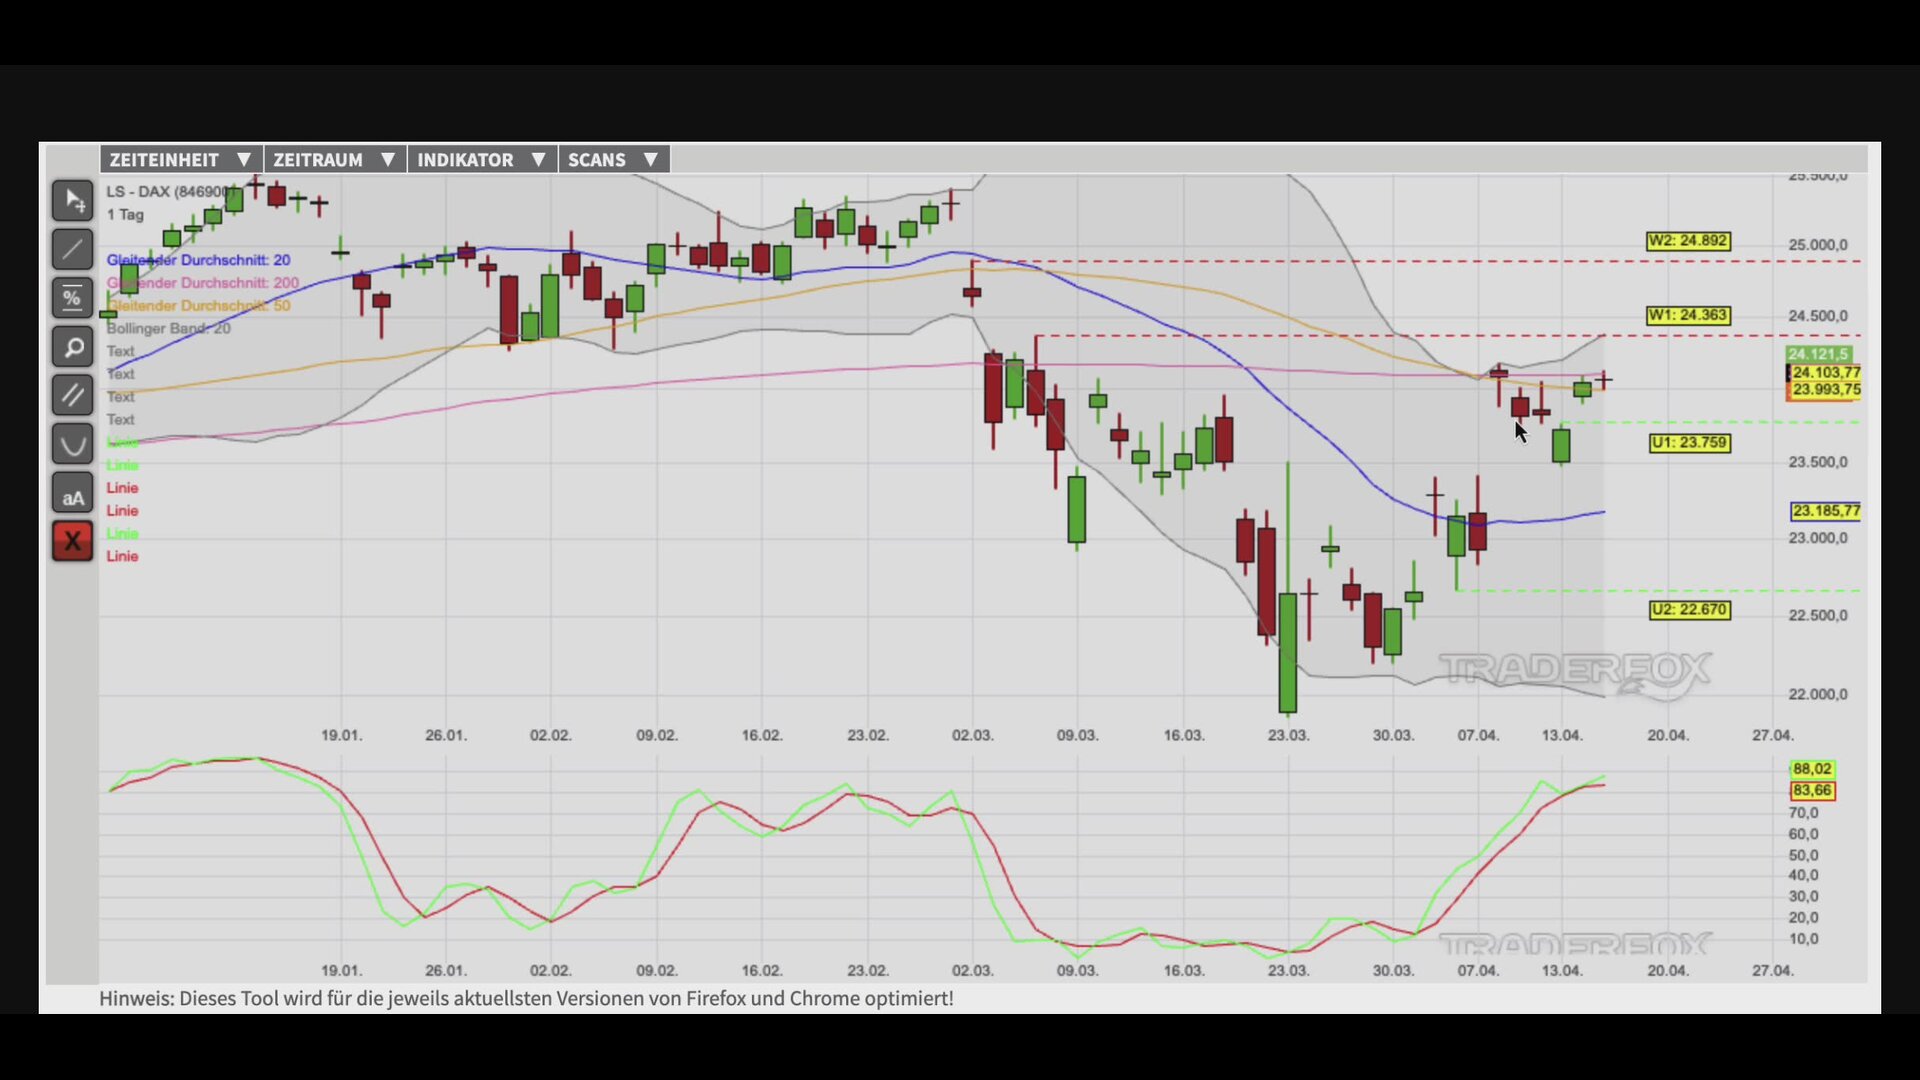This screenshot has height=1080, width=1920.
Task: Choose the percent retracement tool
Action: coord(73,298)
